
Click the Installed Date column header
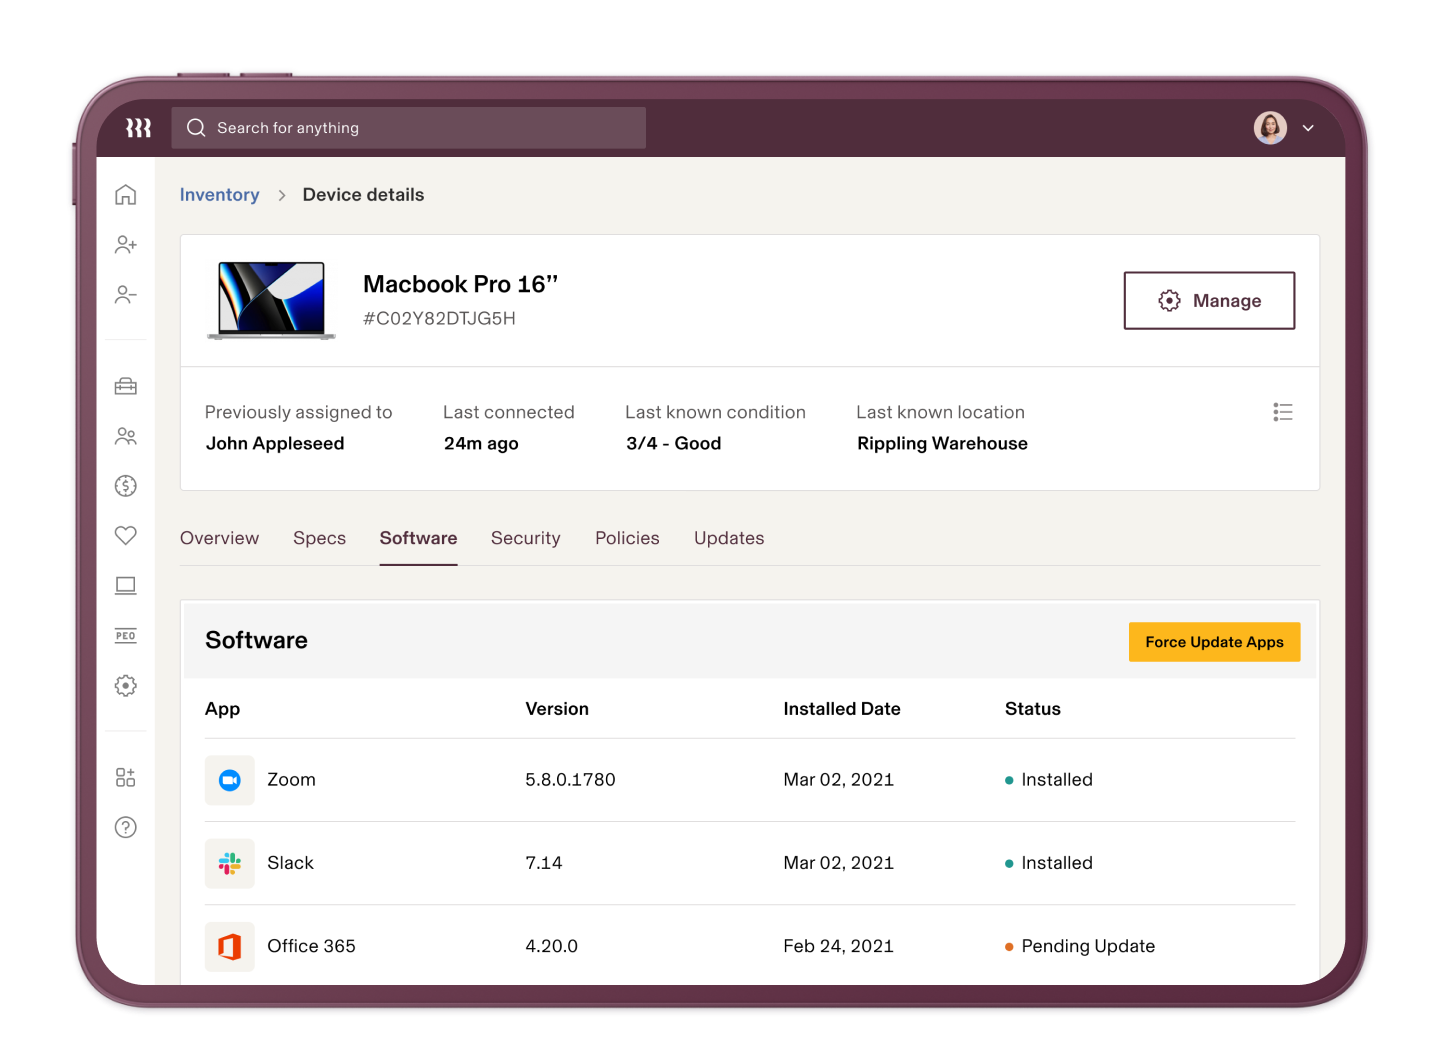(x=842, y=709)
